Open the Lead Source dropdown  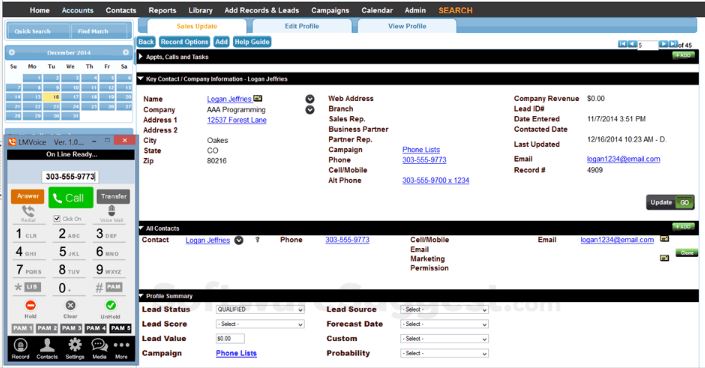click(444, 310)
